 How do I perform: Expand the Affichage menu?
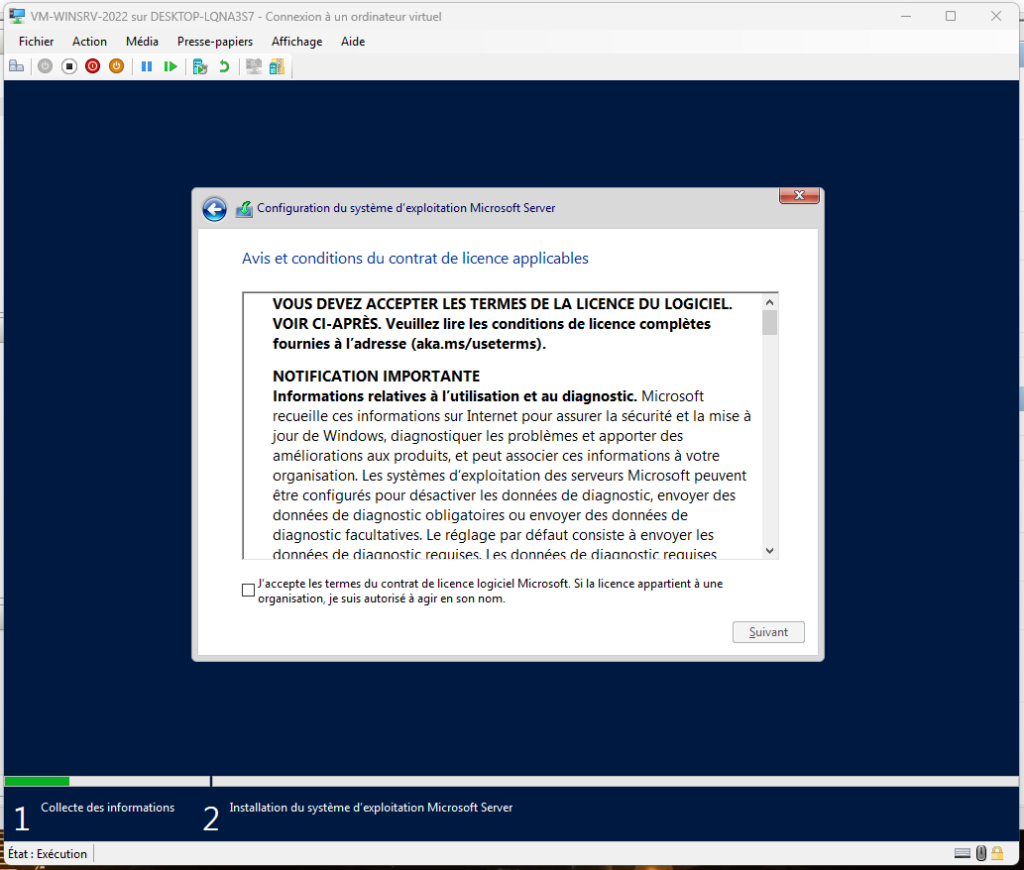(x=297, y=41)
